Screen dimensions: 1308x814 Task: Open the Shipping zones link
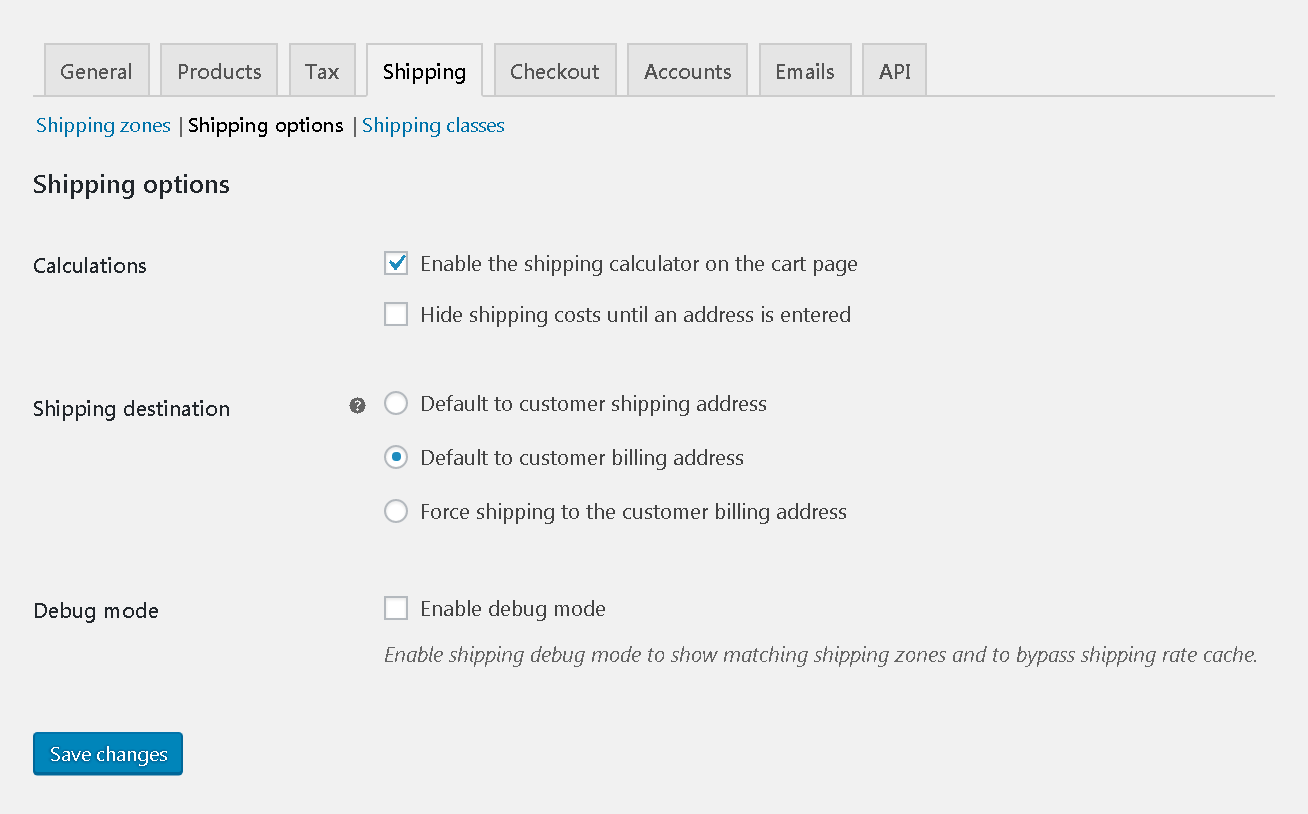103,125
